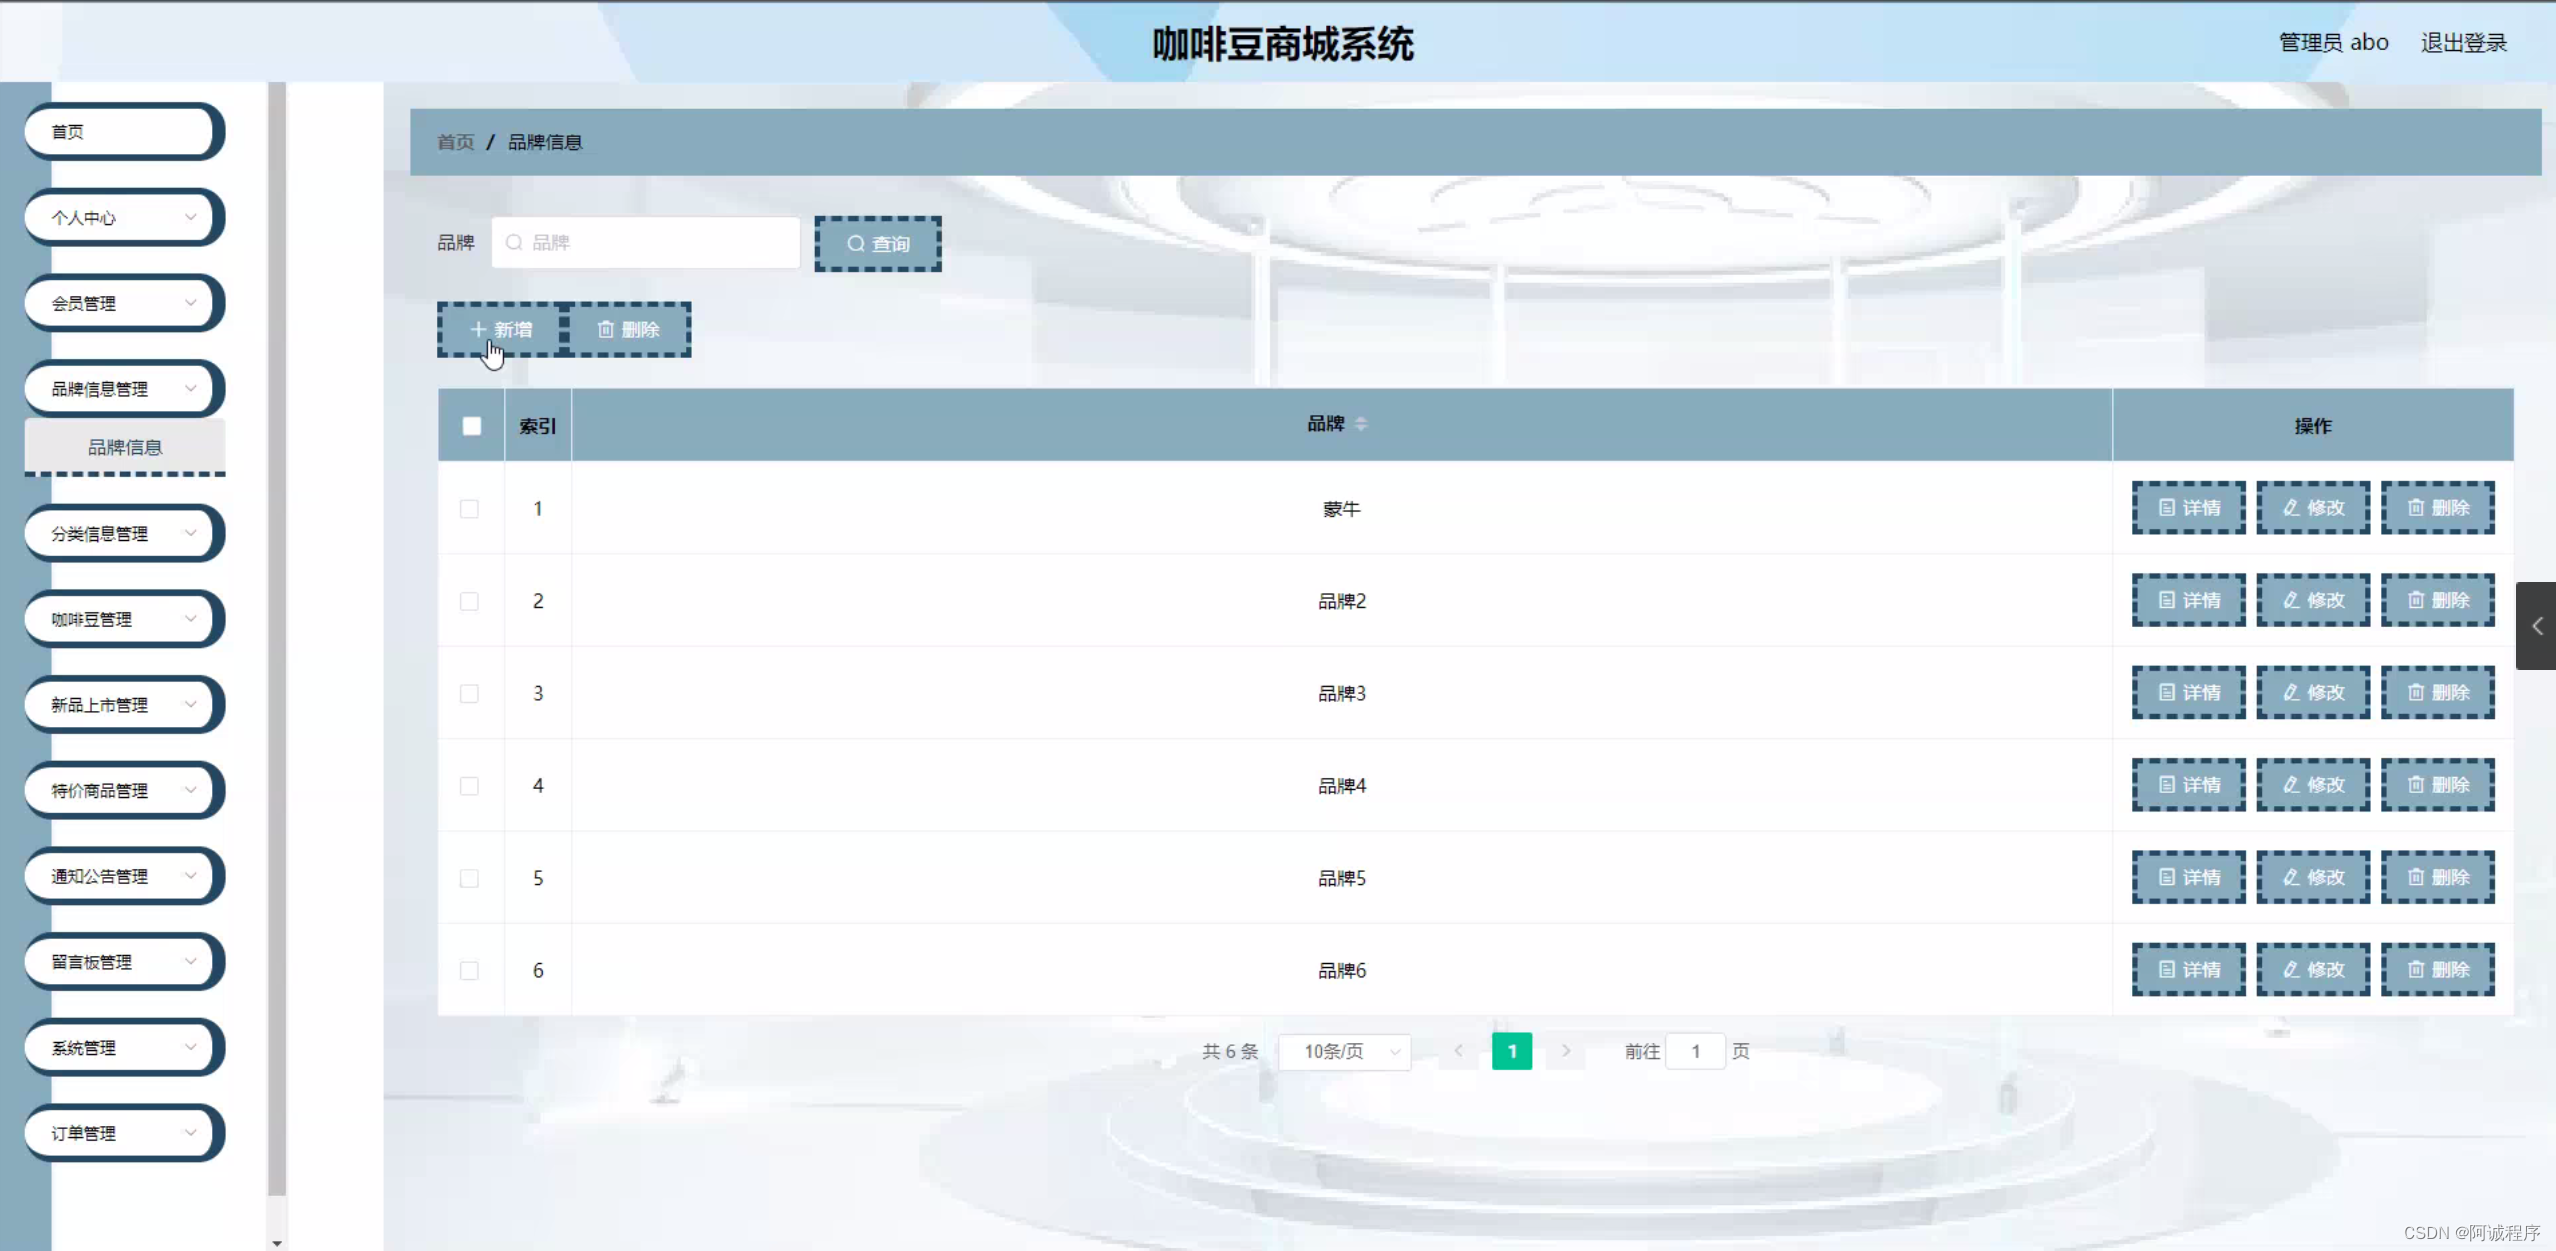Image resolution: width=2556 pixels, height=1251 pixels.
Task: Click the magnifier query button (查询)
Action: click(877, 244)
